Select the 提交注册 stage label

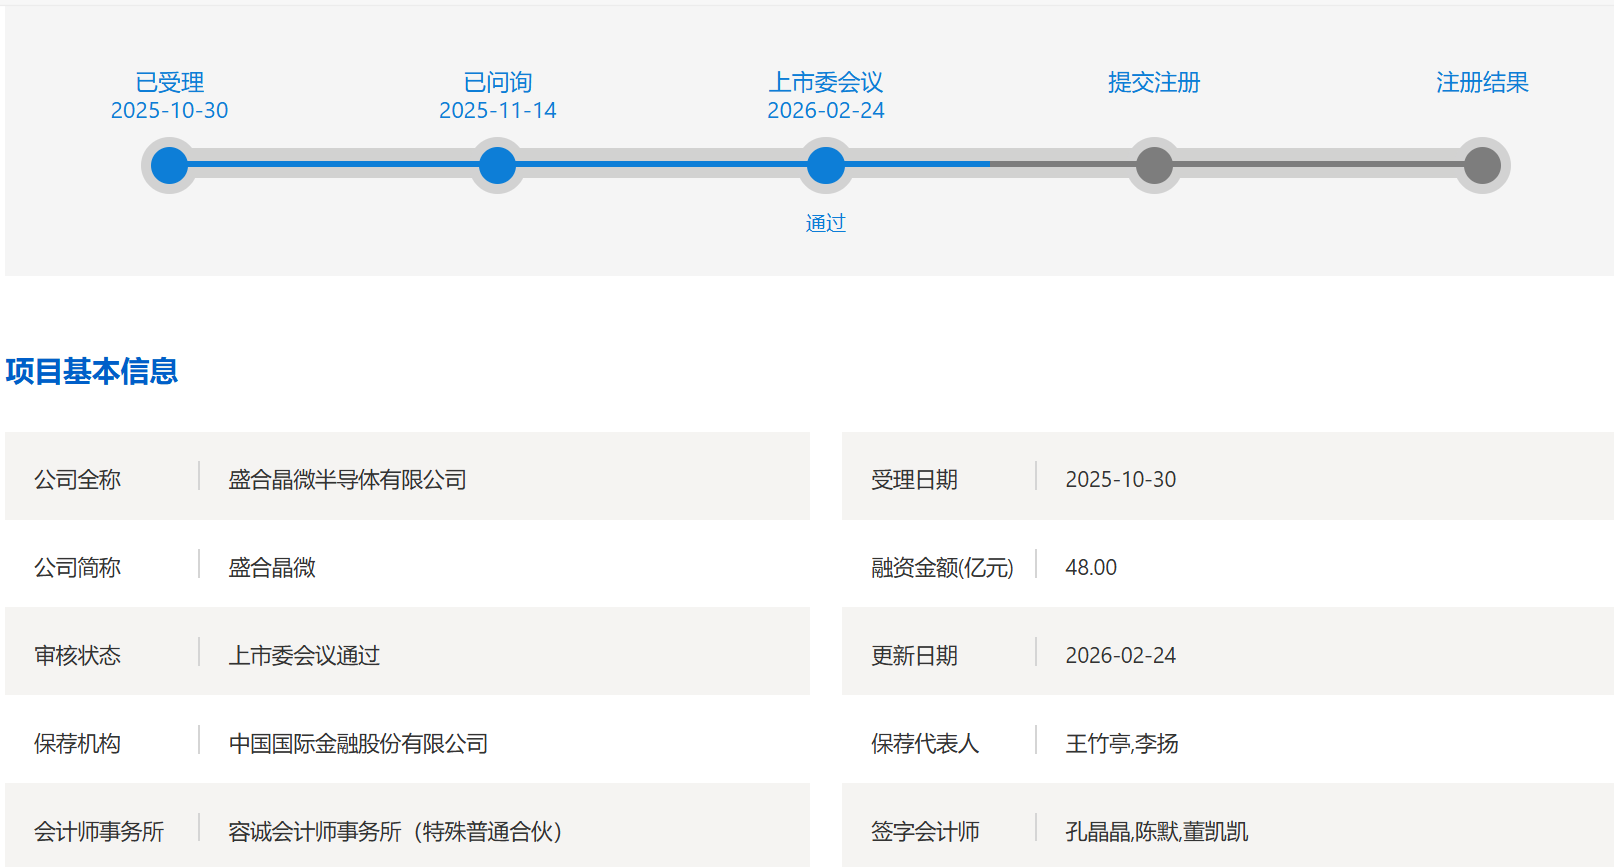pos(1154,82)
